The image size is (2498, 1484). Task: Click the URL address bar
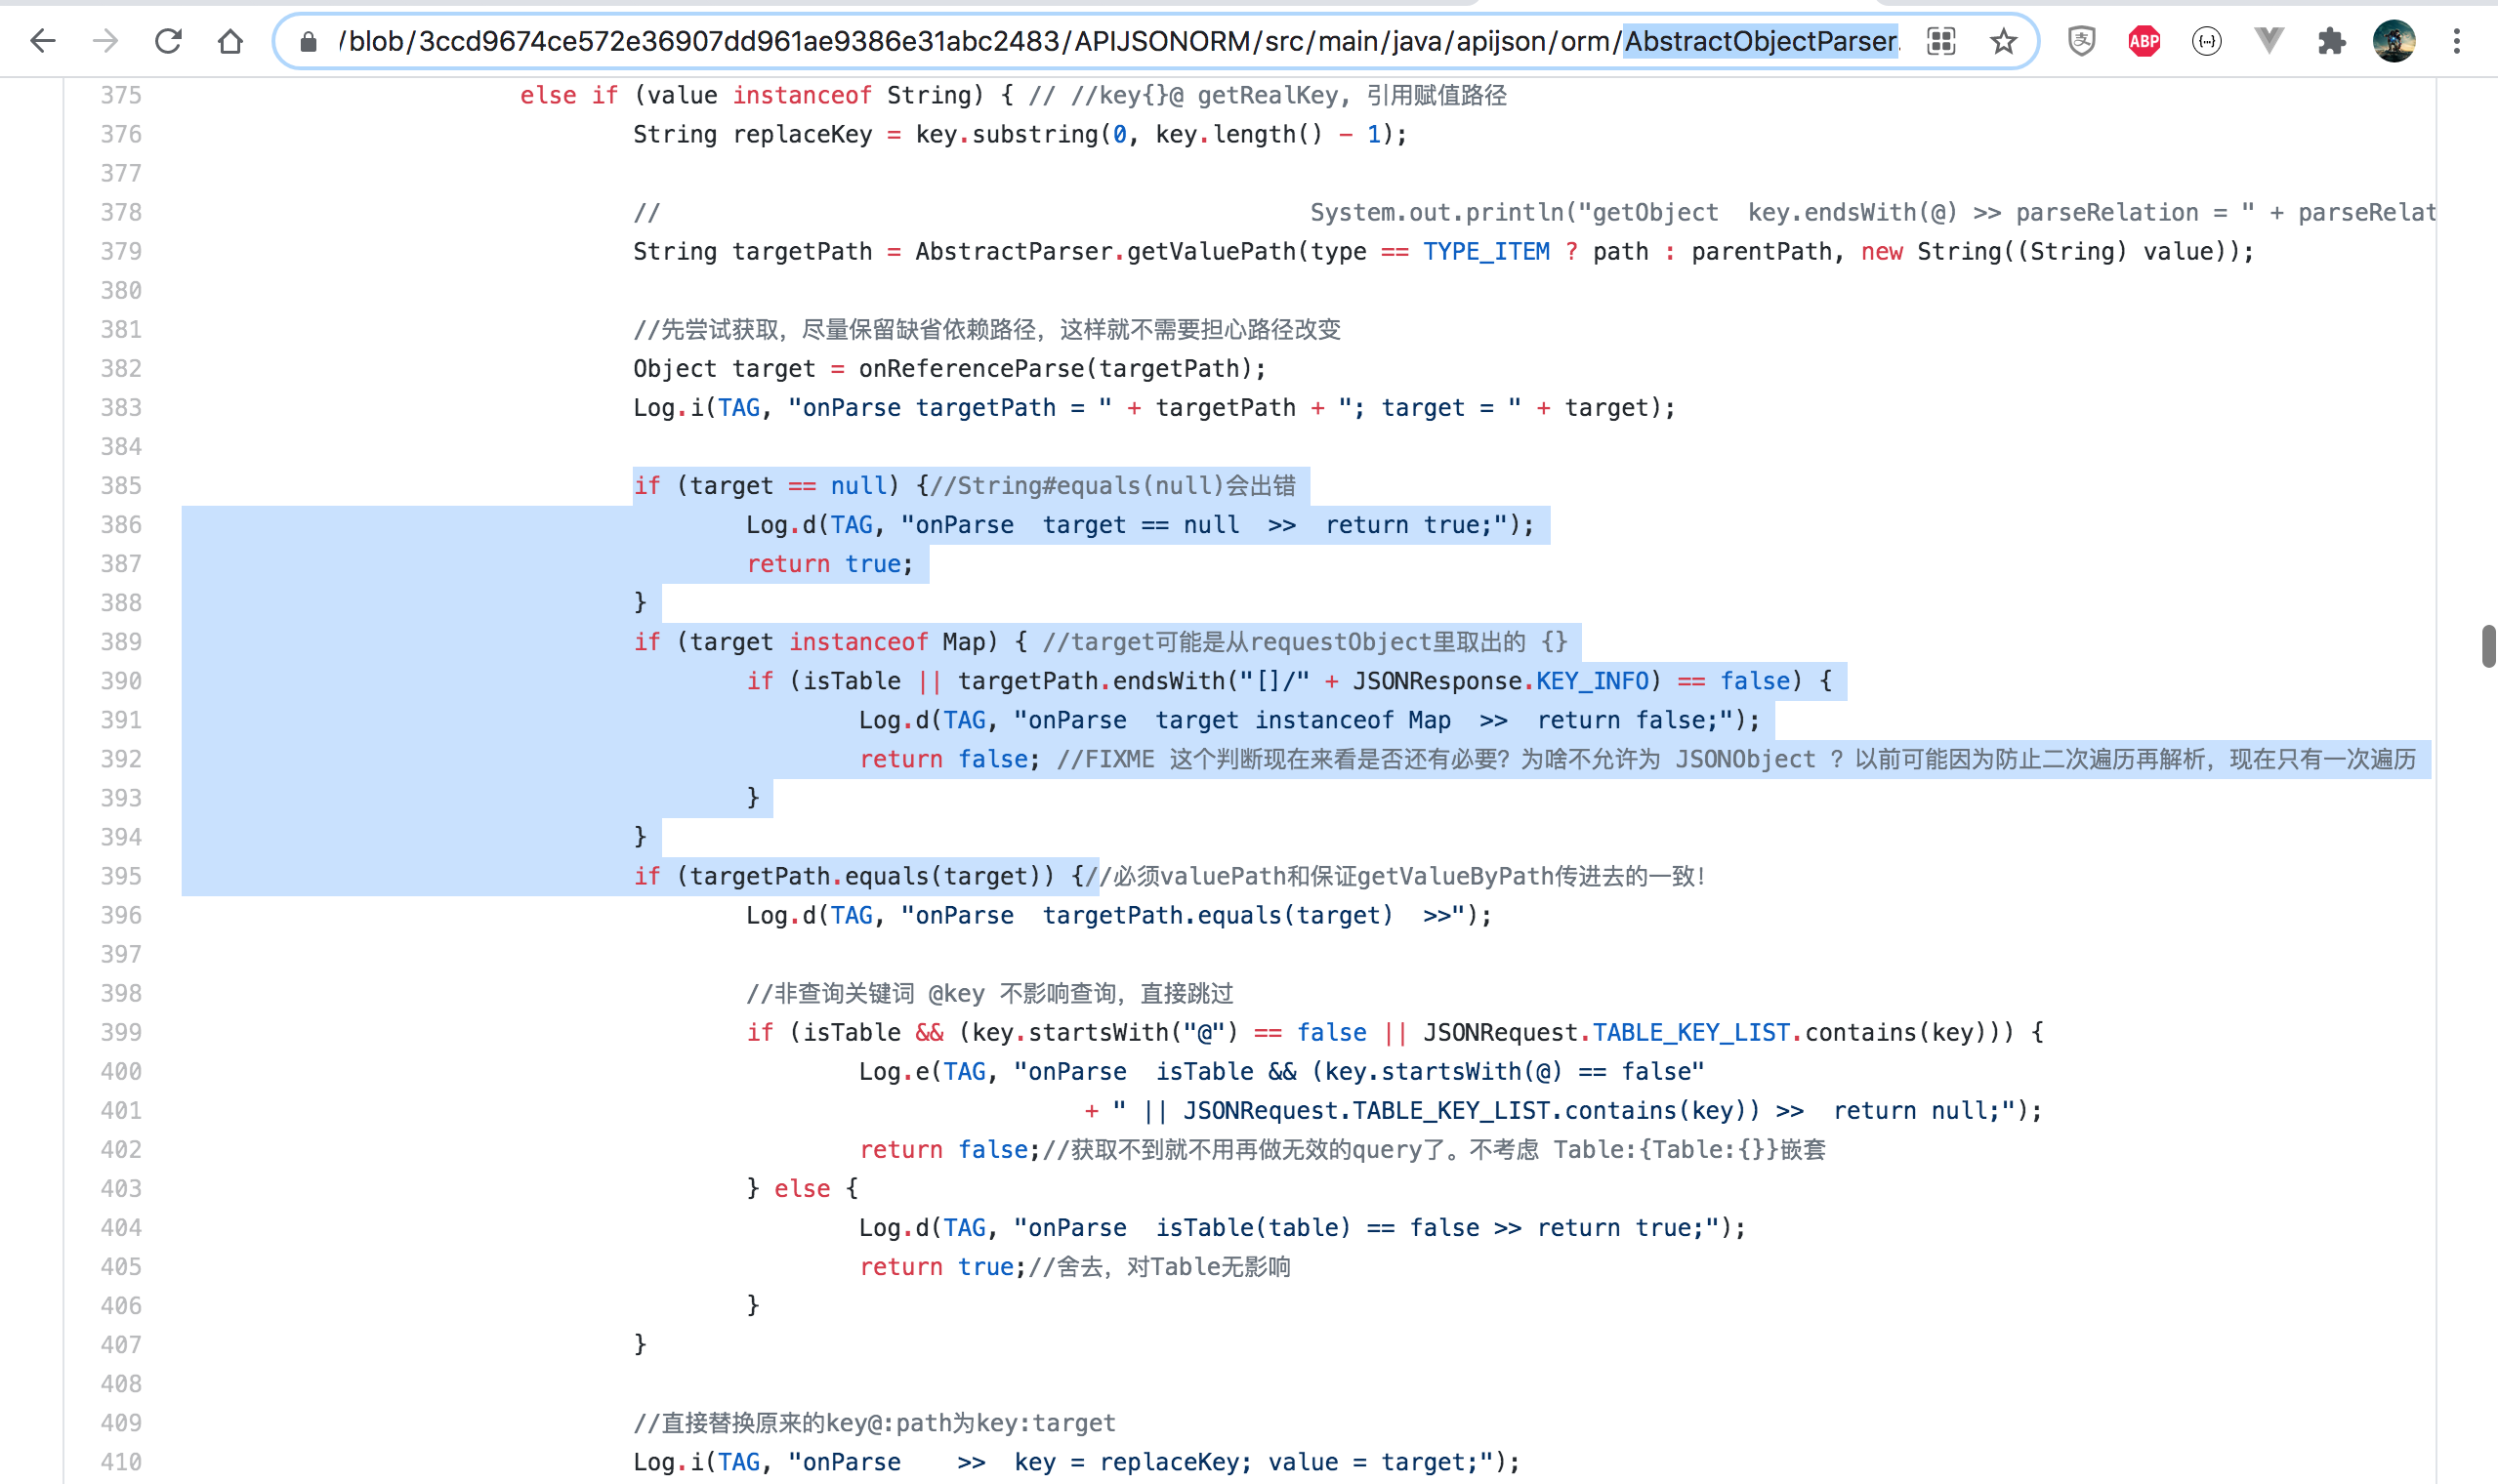pos(1000,41)
